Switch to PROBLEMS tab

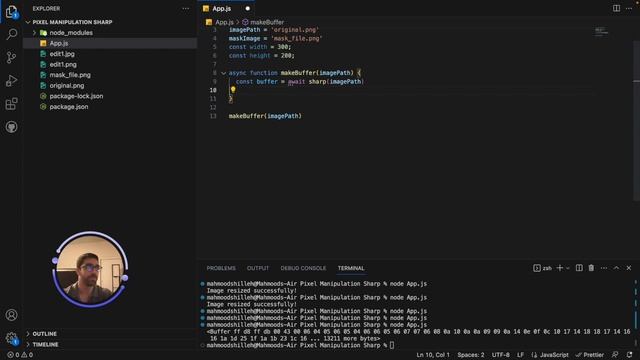click(221, 268)
